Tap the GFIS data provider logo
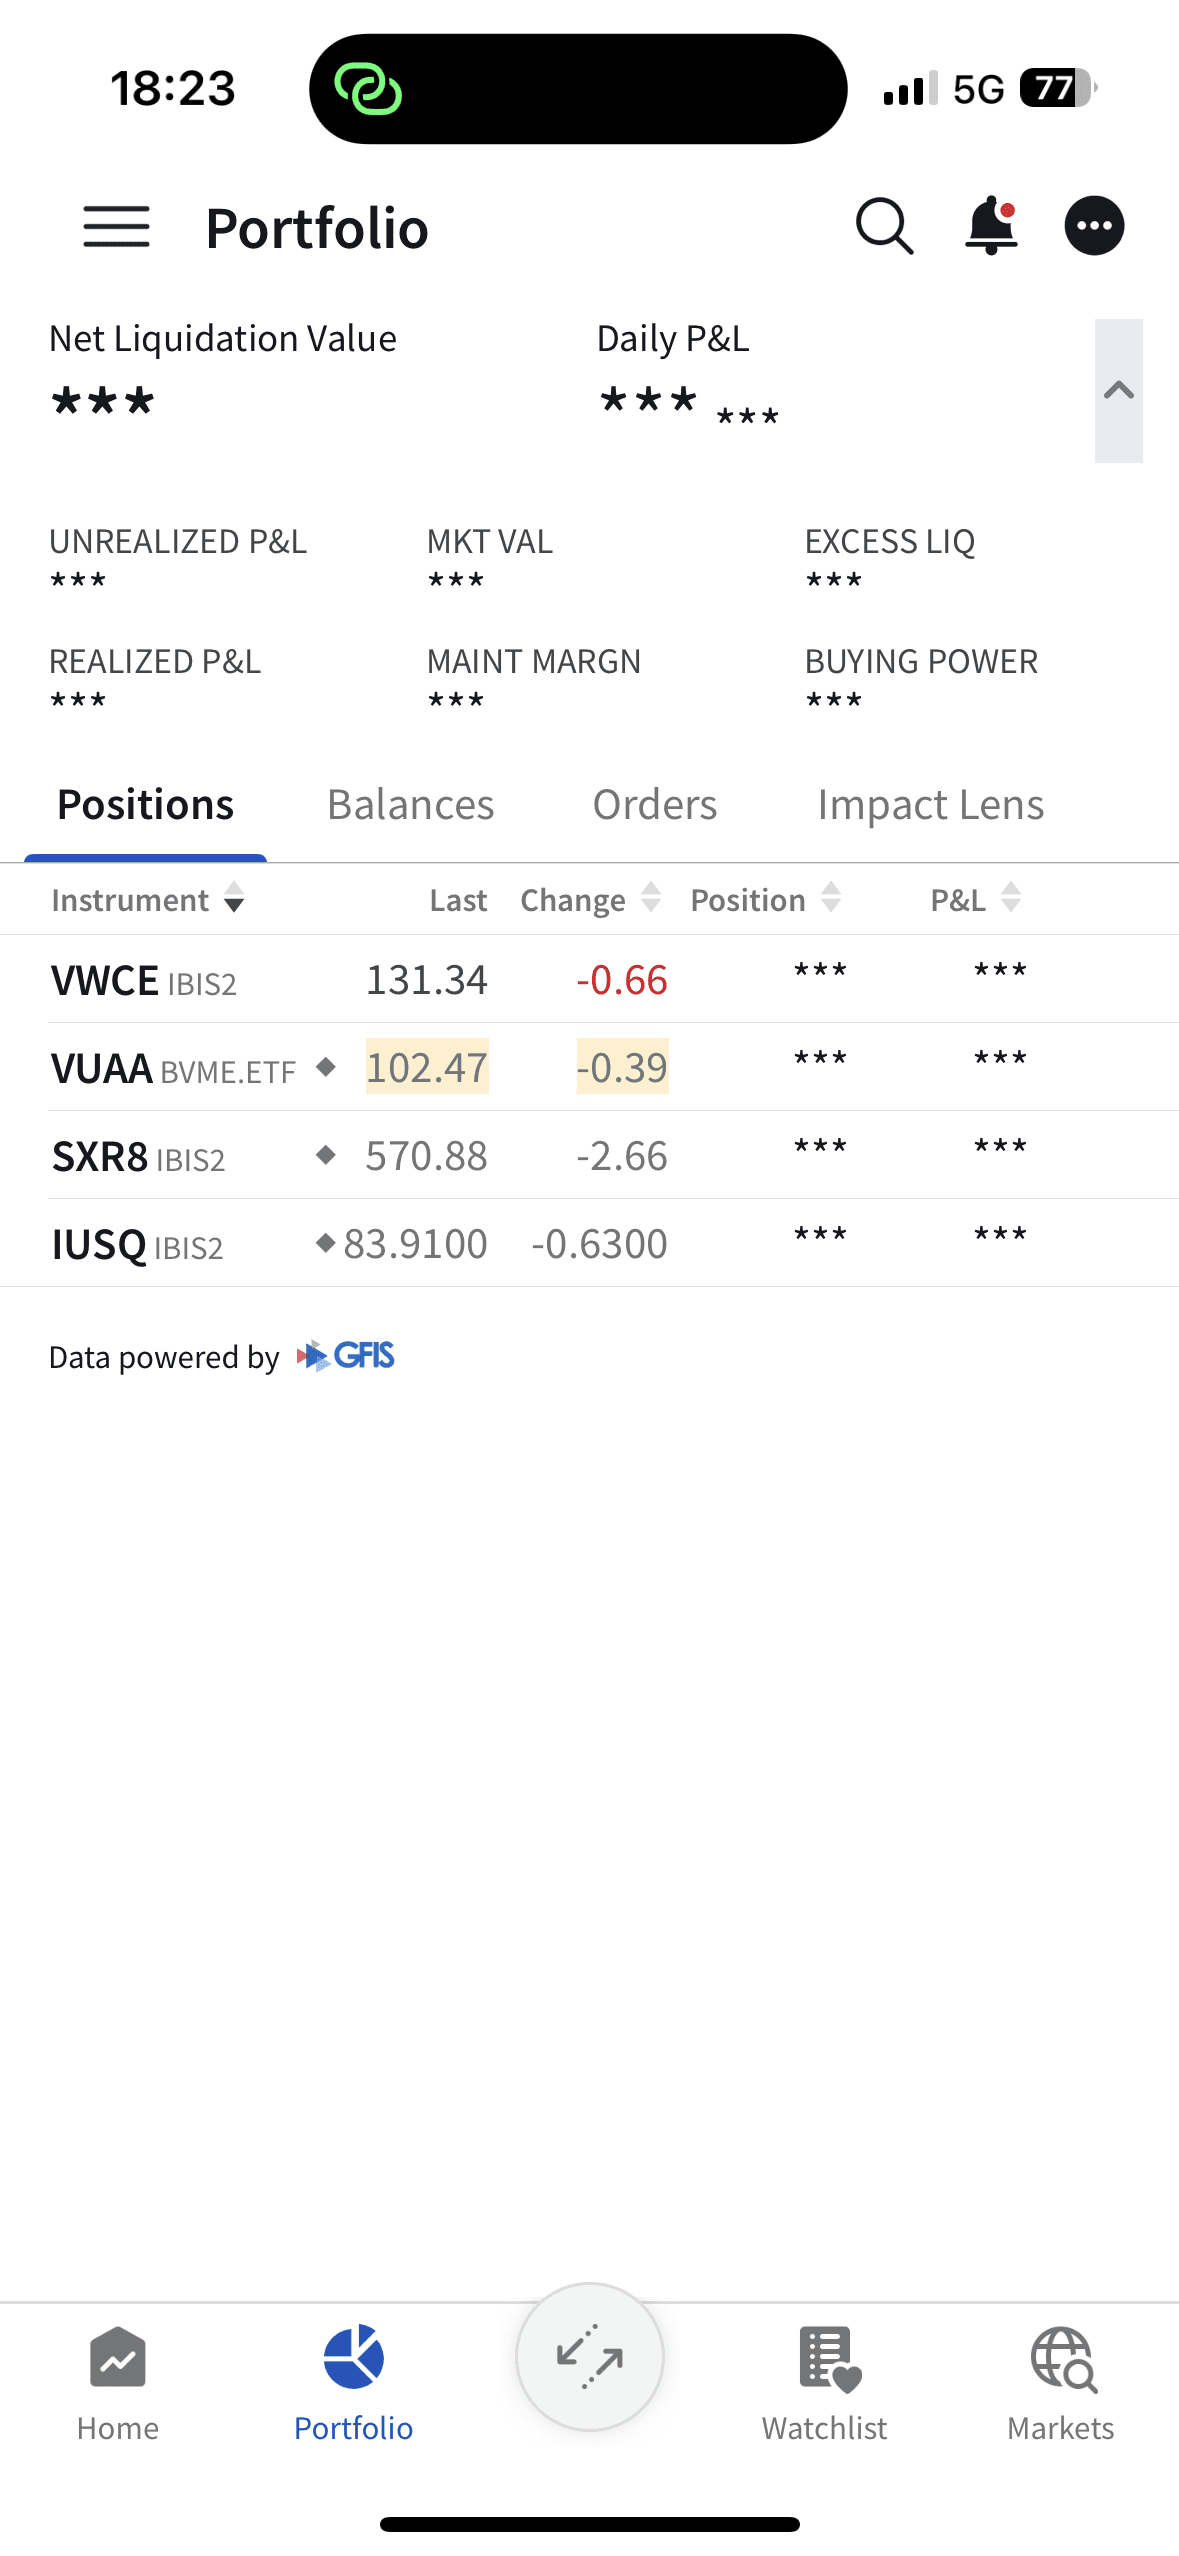Viewport: 1179px width, 2556px height. (346, 1356)
